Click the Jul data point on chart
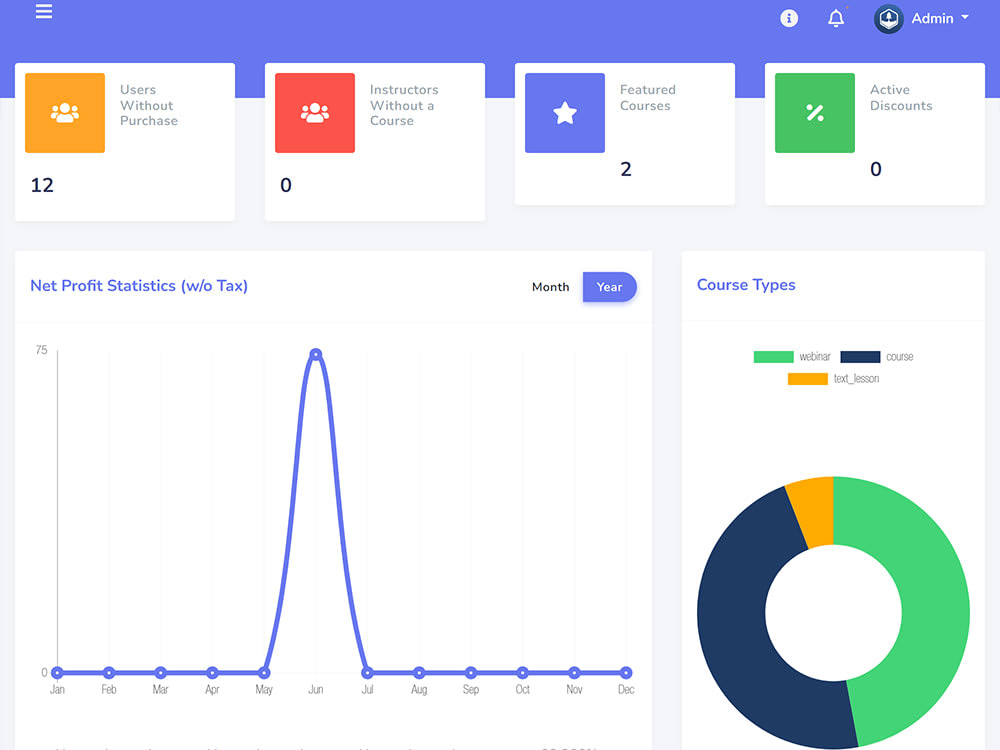 tap(367, 672)
